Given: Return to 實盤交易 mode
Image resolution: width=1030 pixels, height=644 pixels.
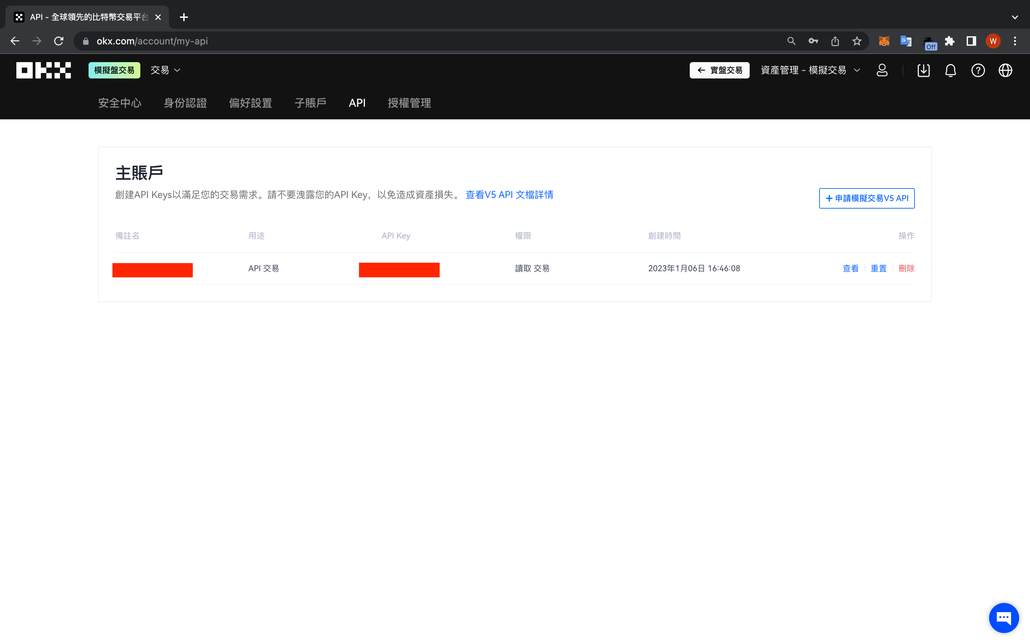Looking at the screenshot, I should click(719, 70).
